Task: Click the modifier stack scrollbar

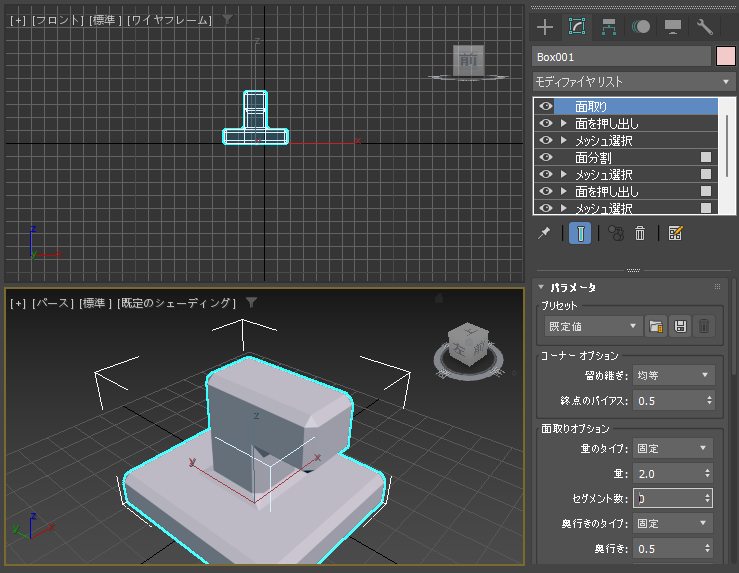Action: pyautogui.click(x=727, y=145)
